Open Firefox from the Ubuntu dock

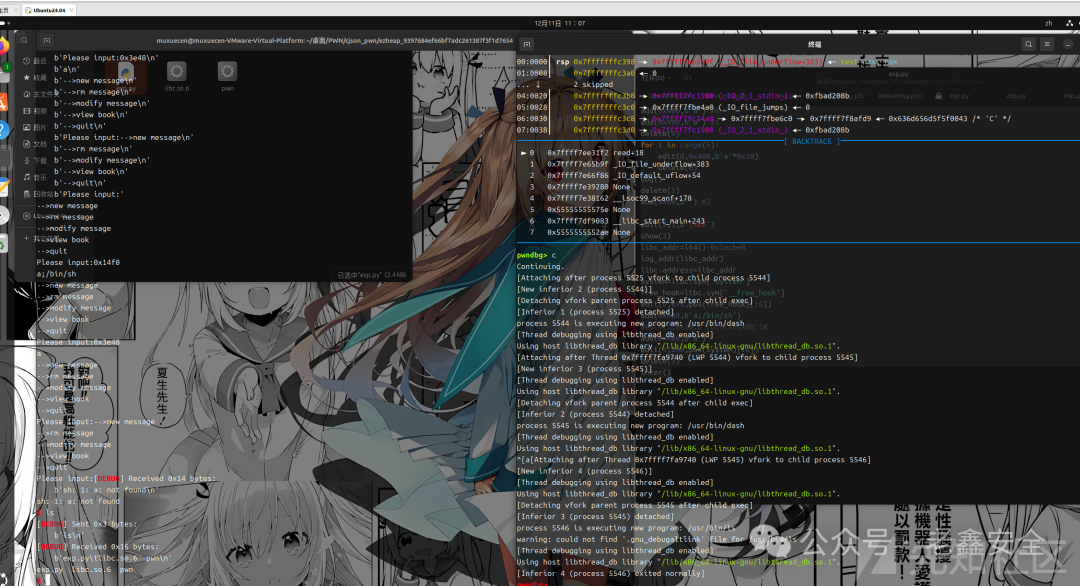3,47
